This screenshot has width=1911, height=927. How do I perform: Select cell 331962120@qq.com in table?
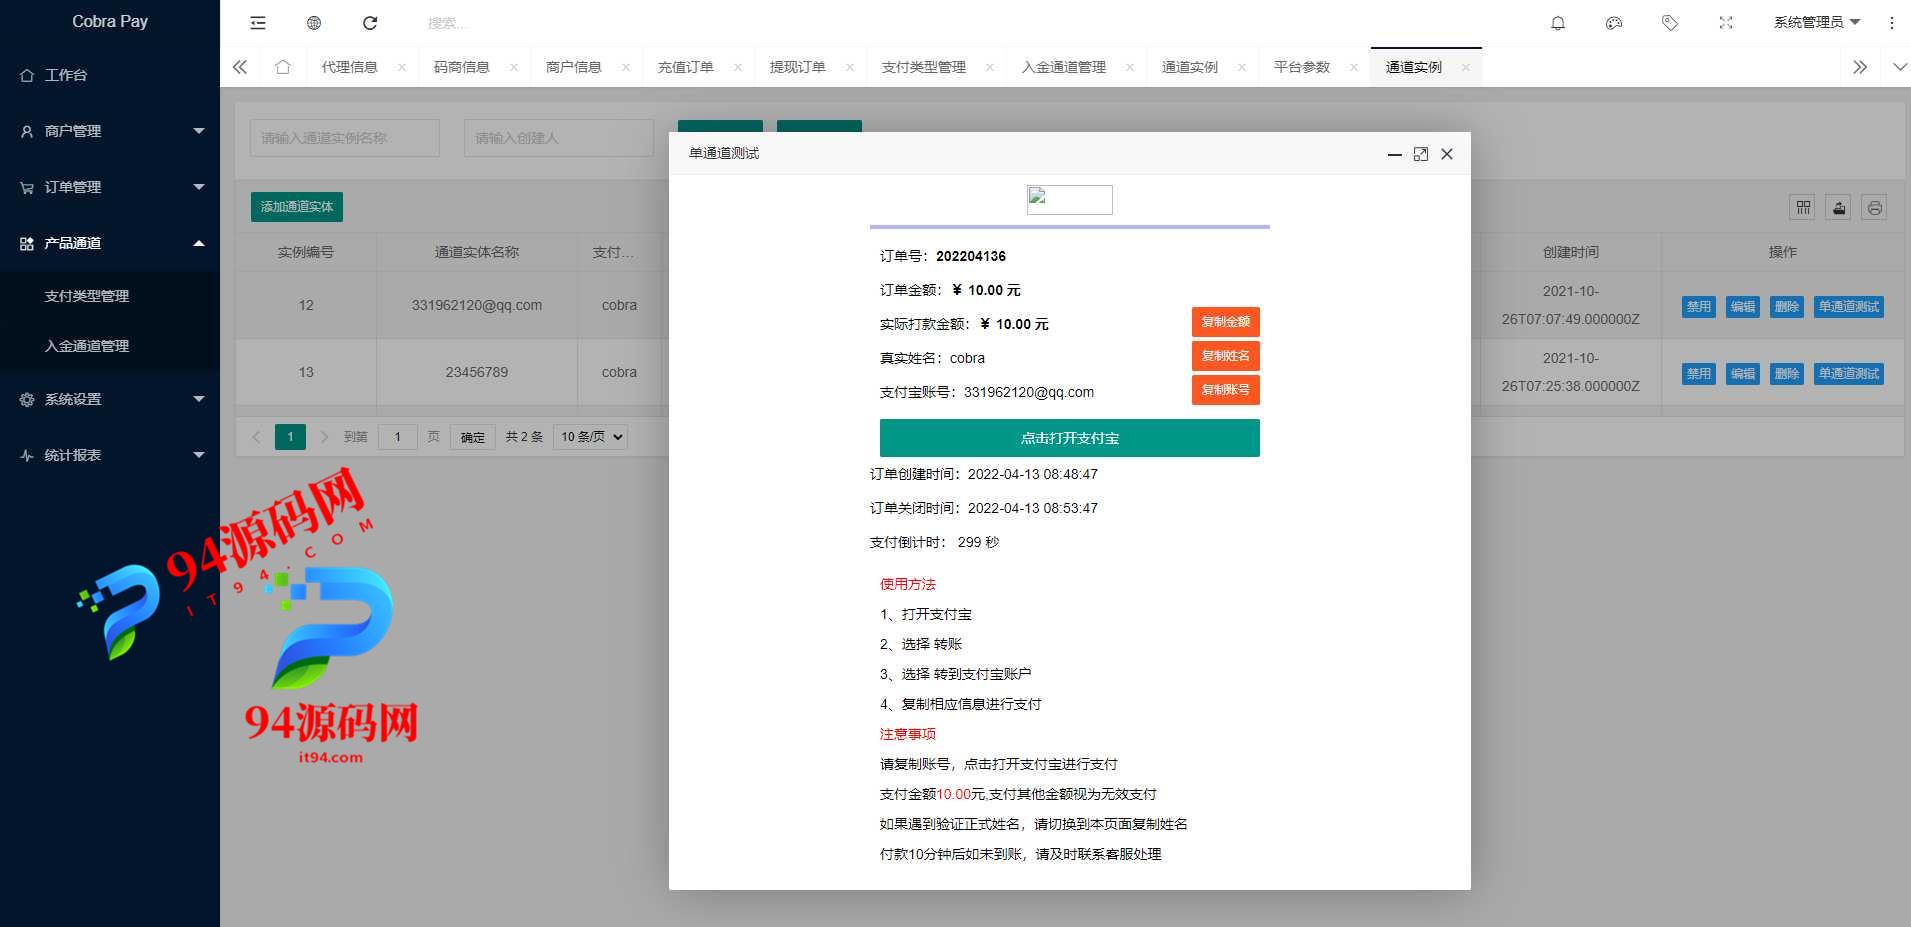[x=477, y=305]
